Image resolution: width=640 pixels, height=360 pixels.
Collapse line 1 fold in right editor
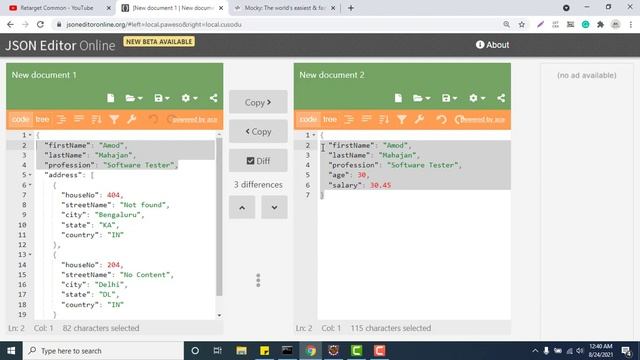click(313, 135)
